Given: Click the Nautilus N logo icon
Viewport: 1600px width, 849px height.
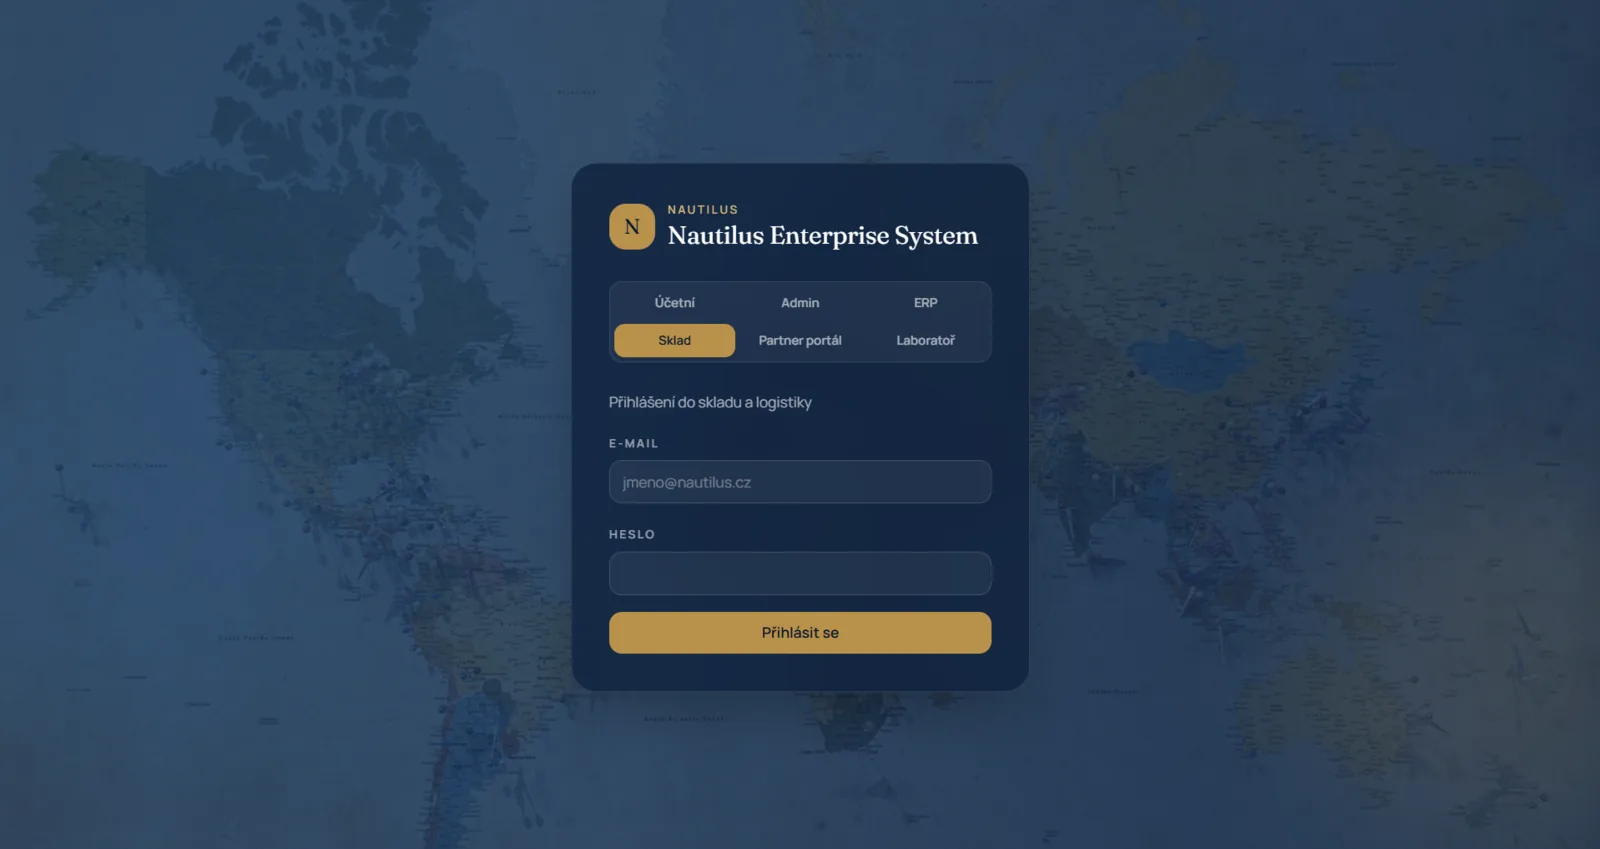Looking at the screenshot, I should click(632, 227).
